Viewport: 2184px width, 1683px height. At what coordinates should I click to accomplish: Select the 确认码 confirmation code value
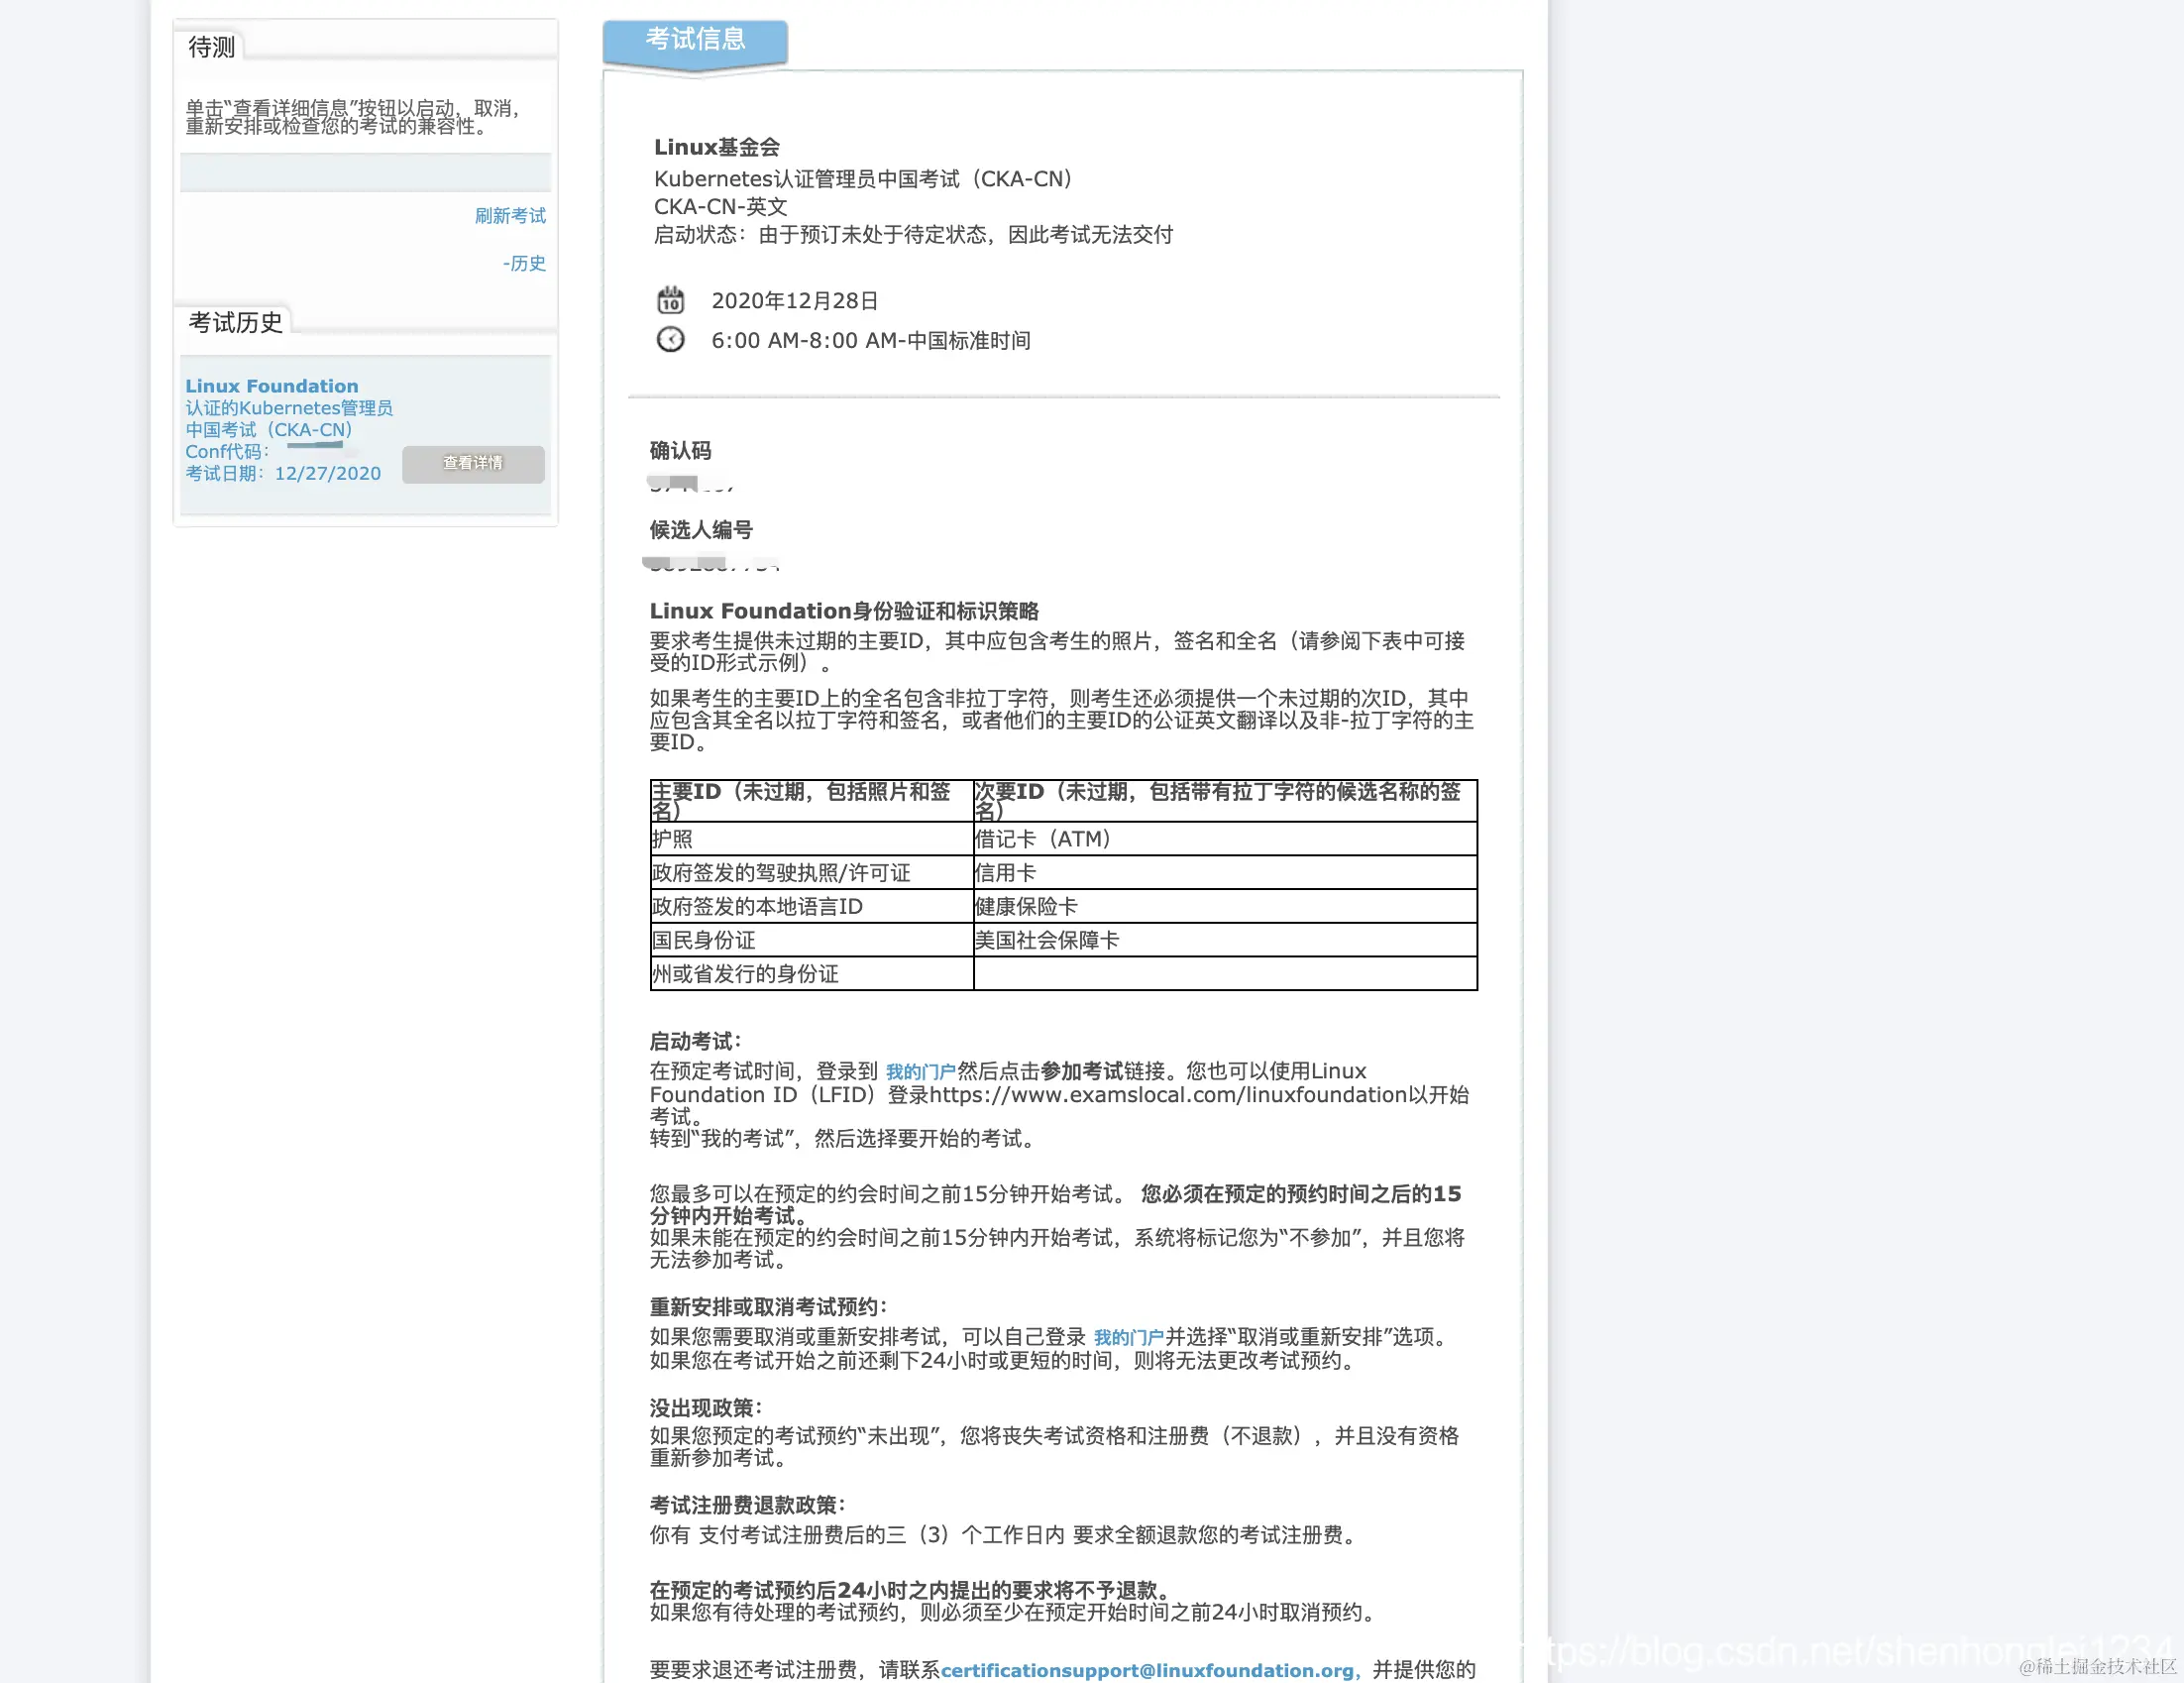coord(688,483)
